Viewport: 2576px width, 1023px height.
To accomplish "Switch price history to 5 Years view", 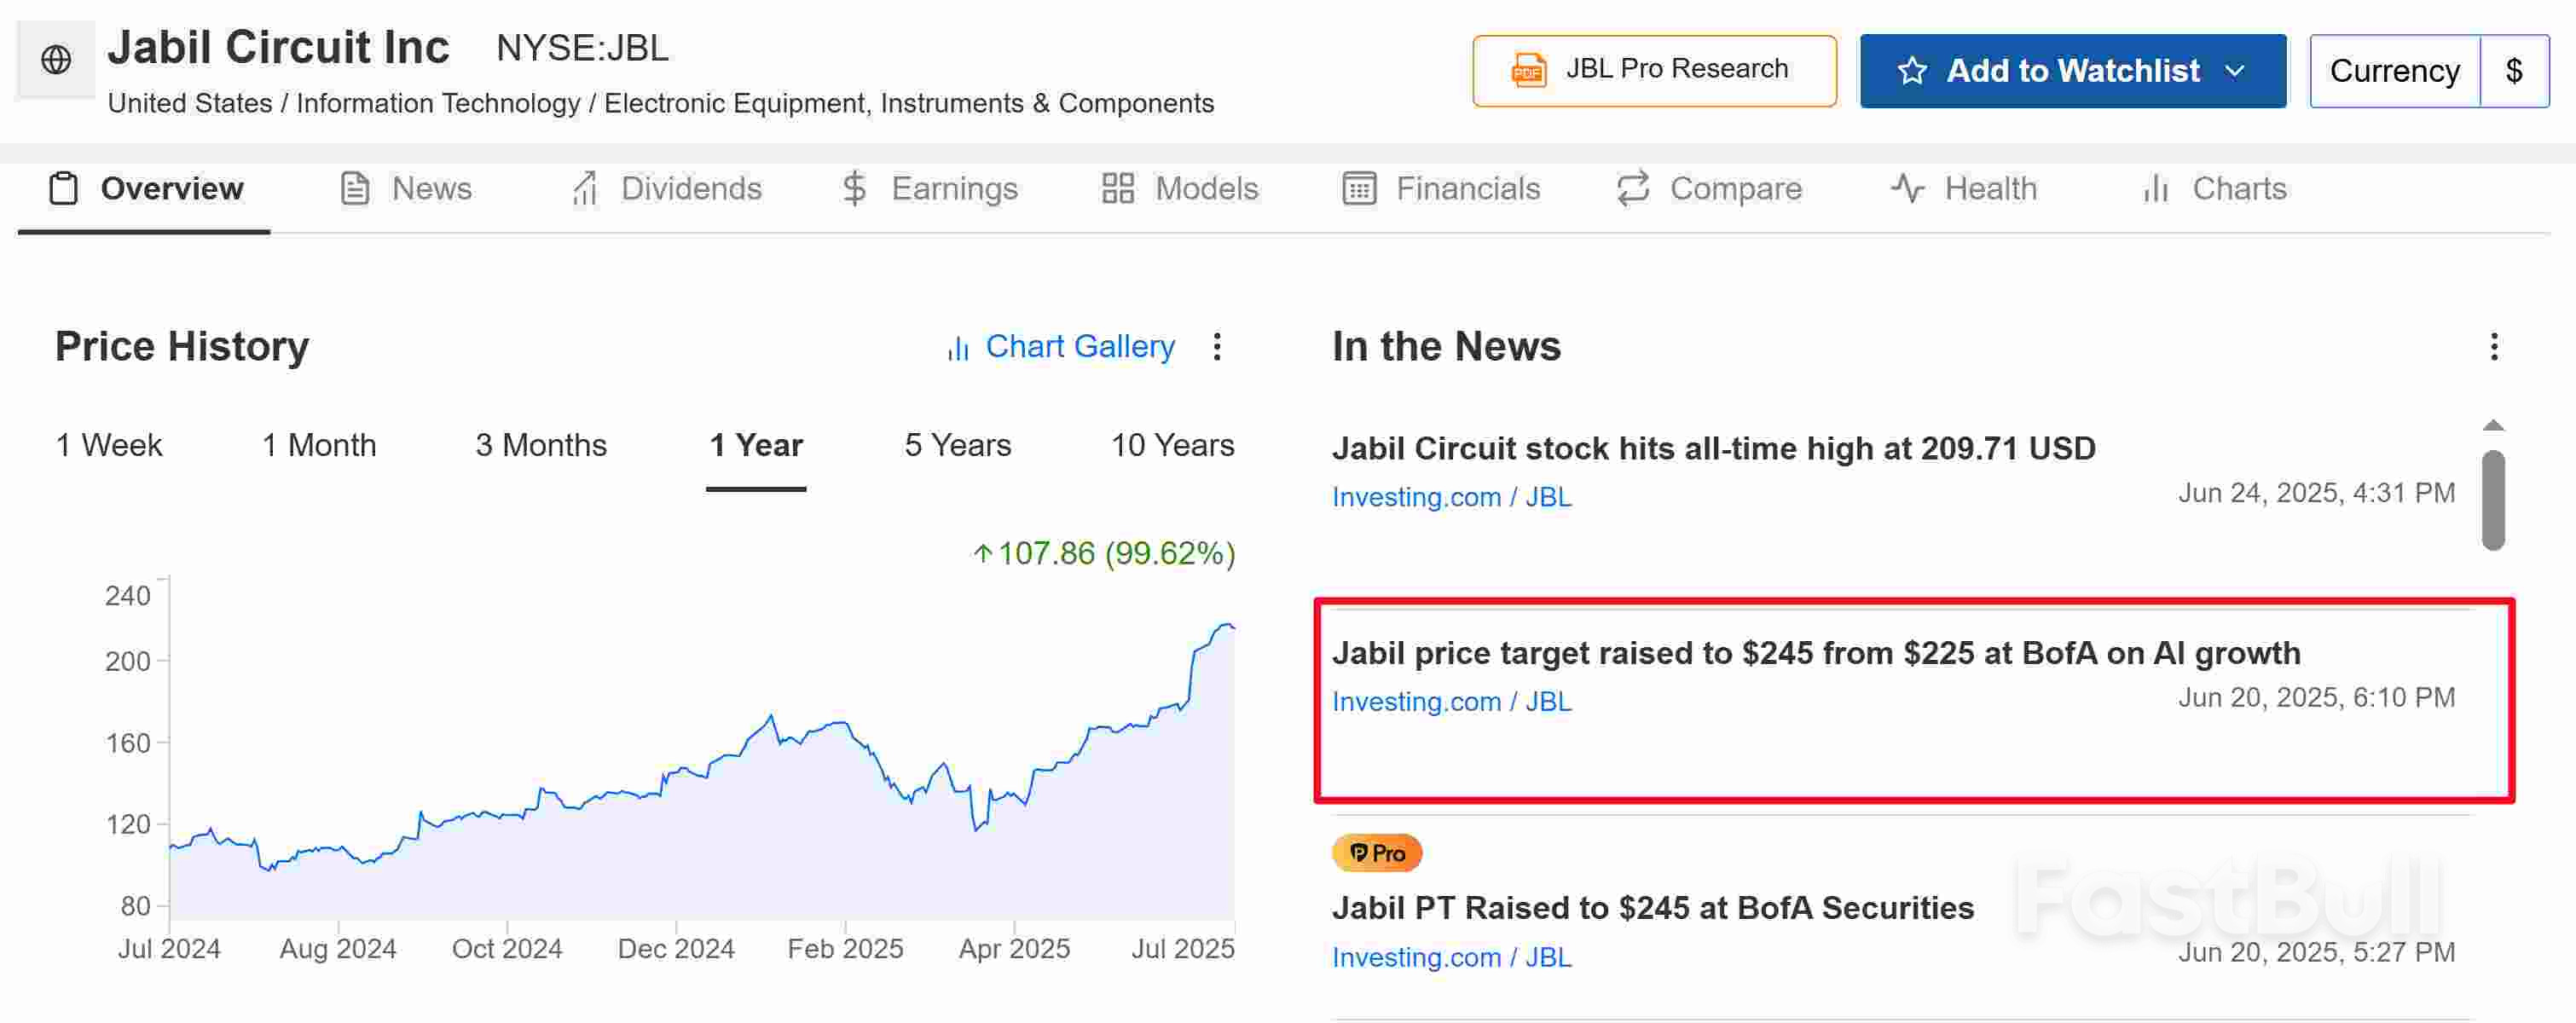I will pos(957,445).
